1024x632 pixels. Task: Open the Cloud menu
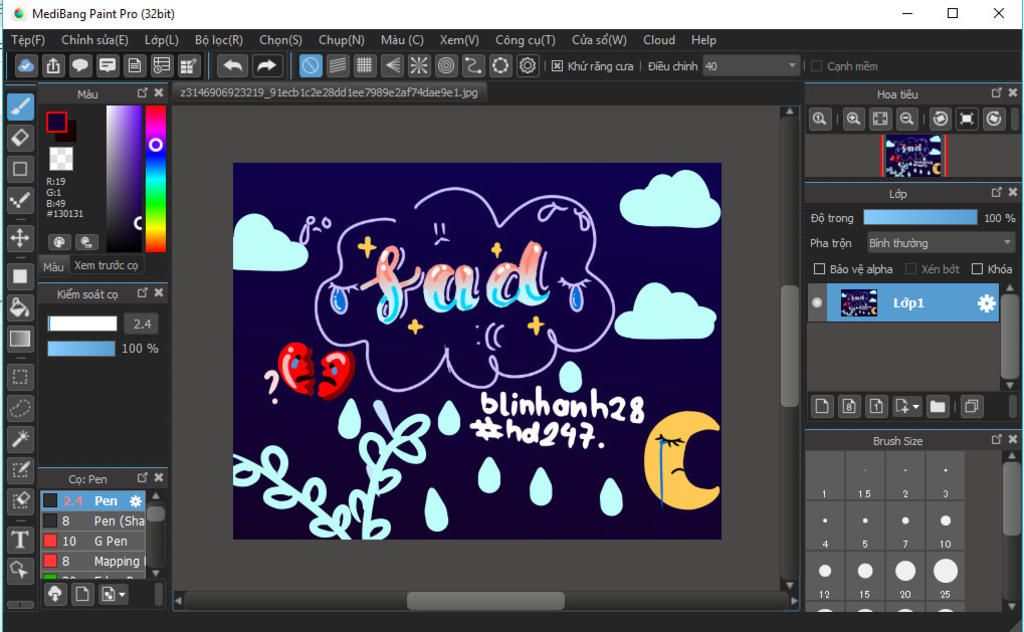pos(659,40)
